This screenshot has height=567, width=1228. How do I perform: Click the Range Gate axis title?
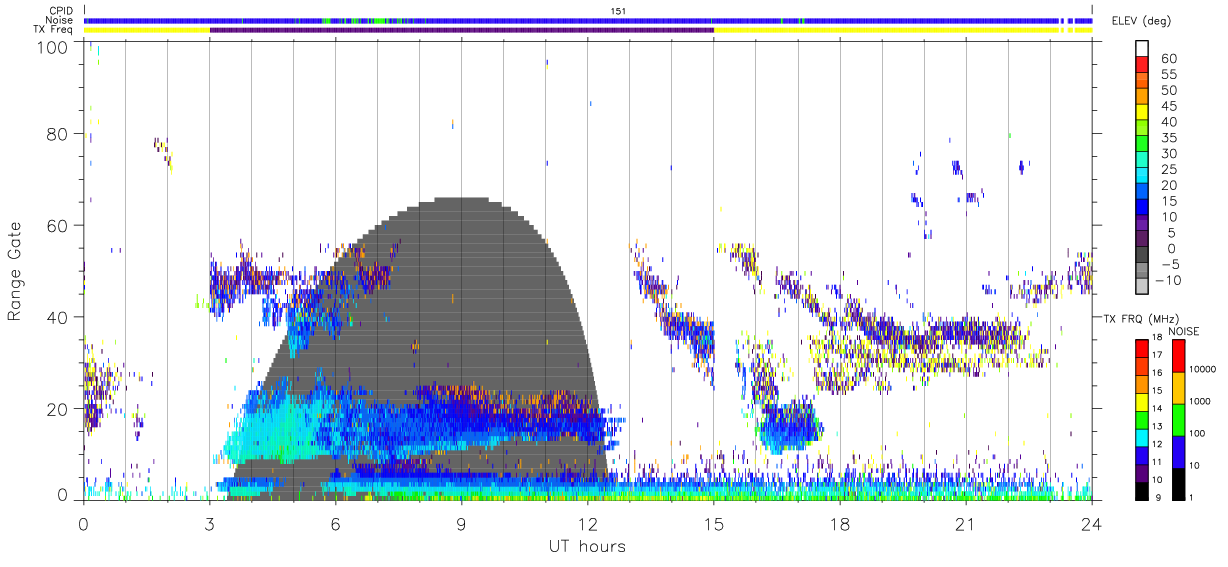tap(16, 271)
